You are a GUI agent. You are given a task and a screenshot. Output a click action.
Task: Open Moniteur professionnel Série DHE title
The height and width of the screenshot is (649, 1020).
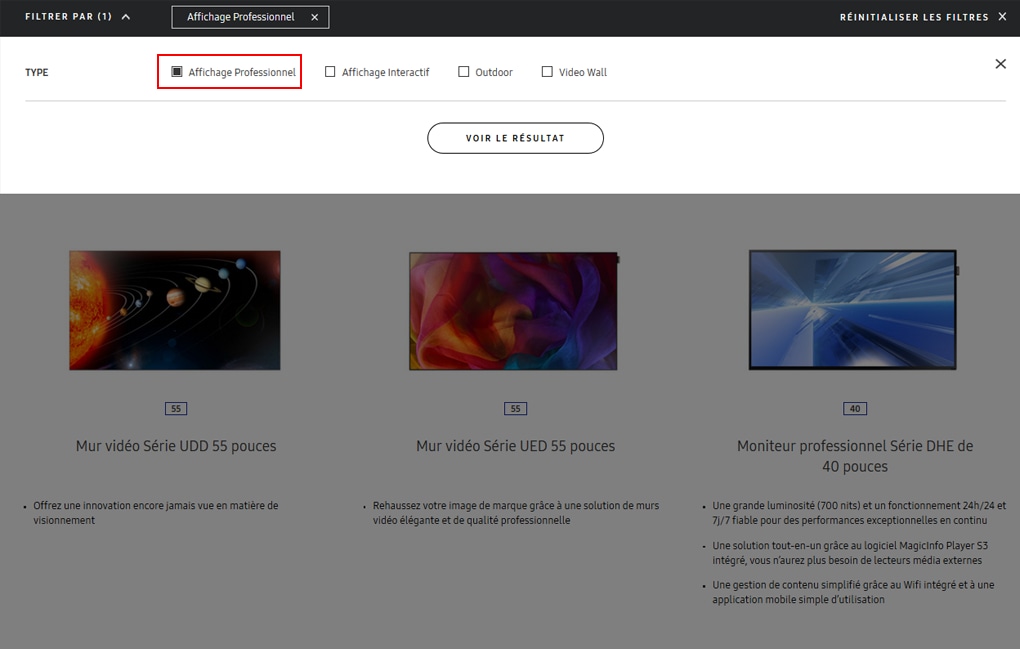(x=855, y=456)
